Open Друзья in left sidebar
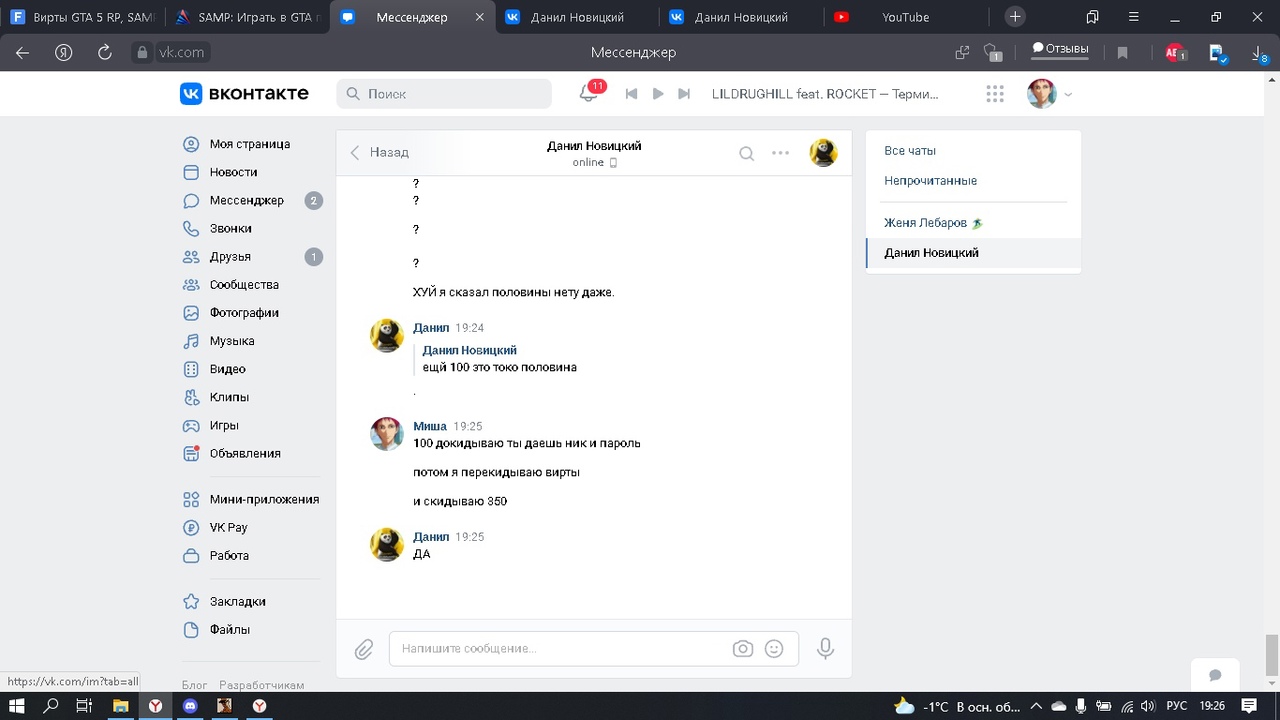 tap(230, 257)
